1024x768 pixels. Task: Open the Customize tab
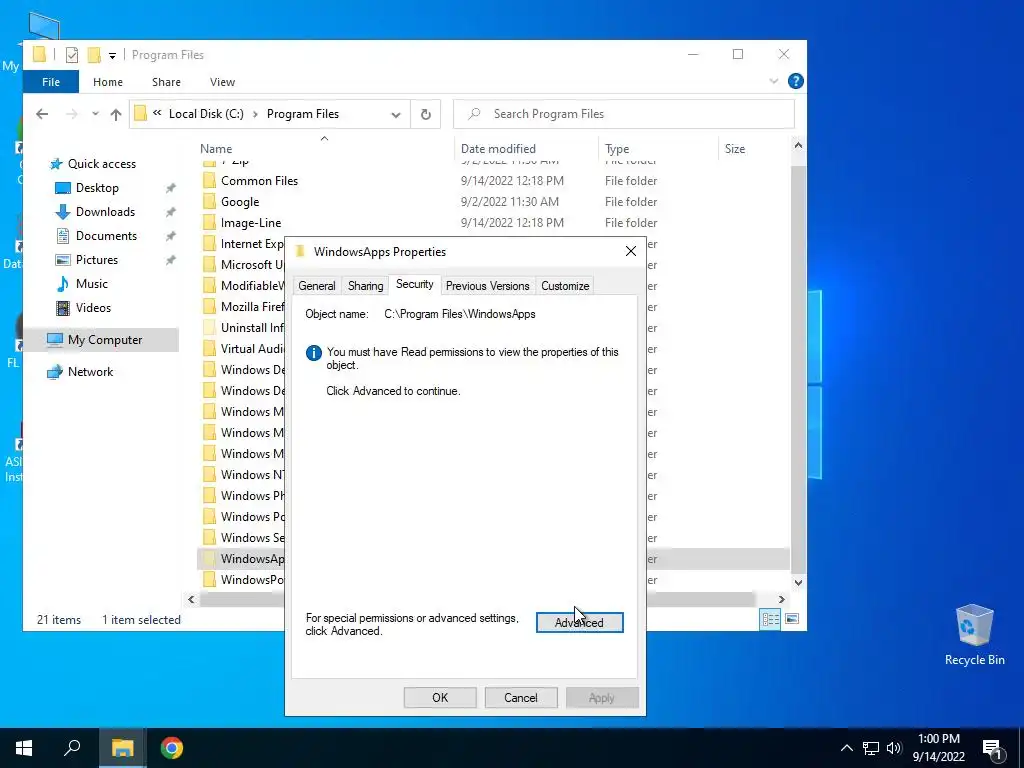pyautogui.click(x=565, y=285)
